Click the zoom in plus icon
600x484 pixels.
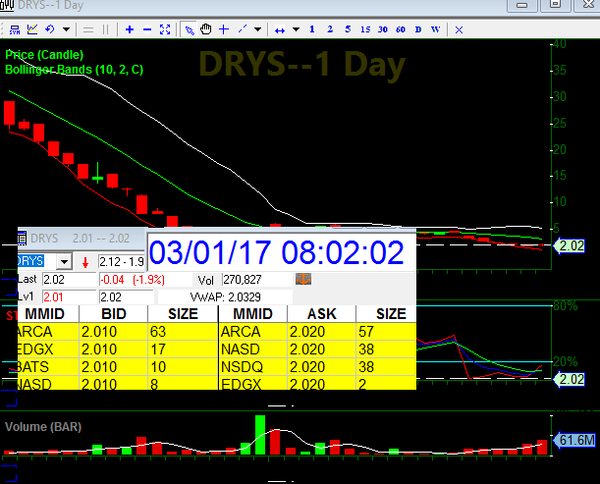point(130,29)
